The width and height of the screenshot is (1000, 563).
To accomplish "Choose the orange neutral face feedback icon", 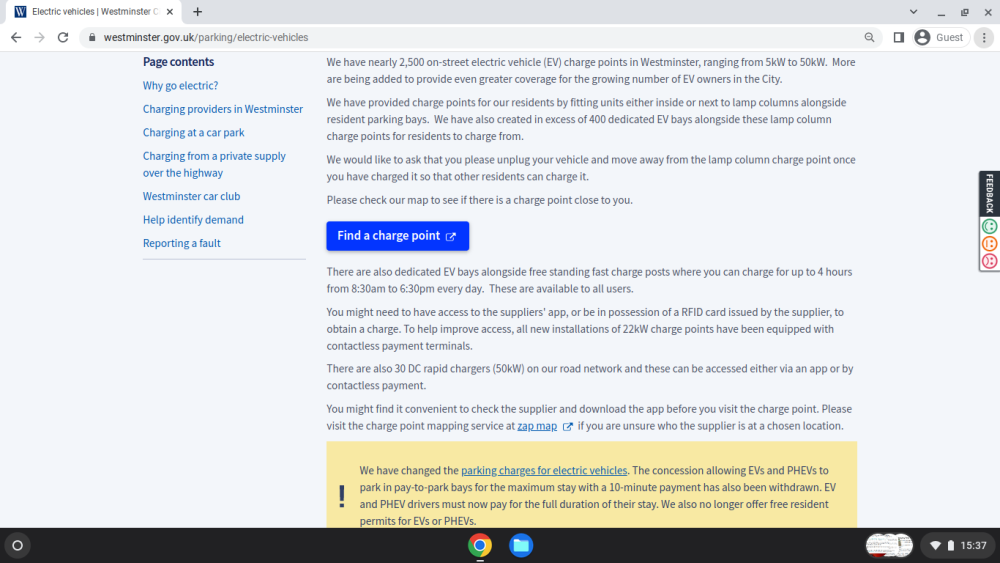I will [990, 244].
